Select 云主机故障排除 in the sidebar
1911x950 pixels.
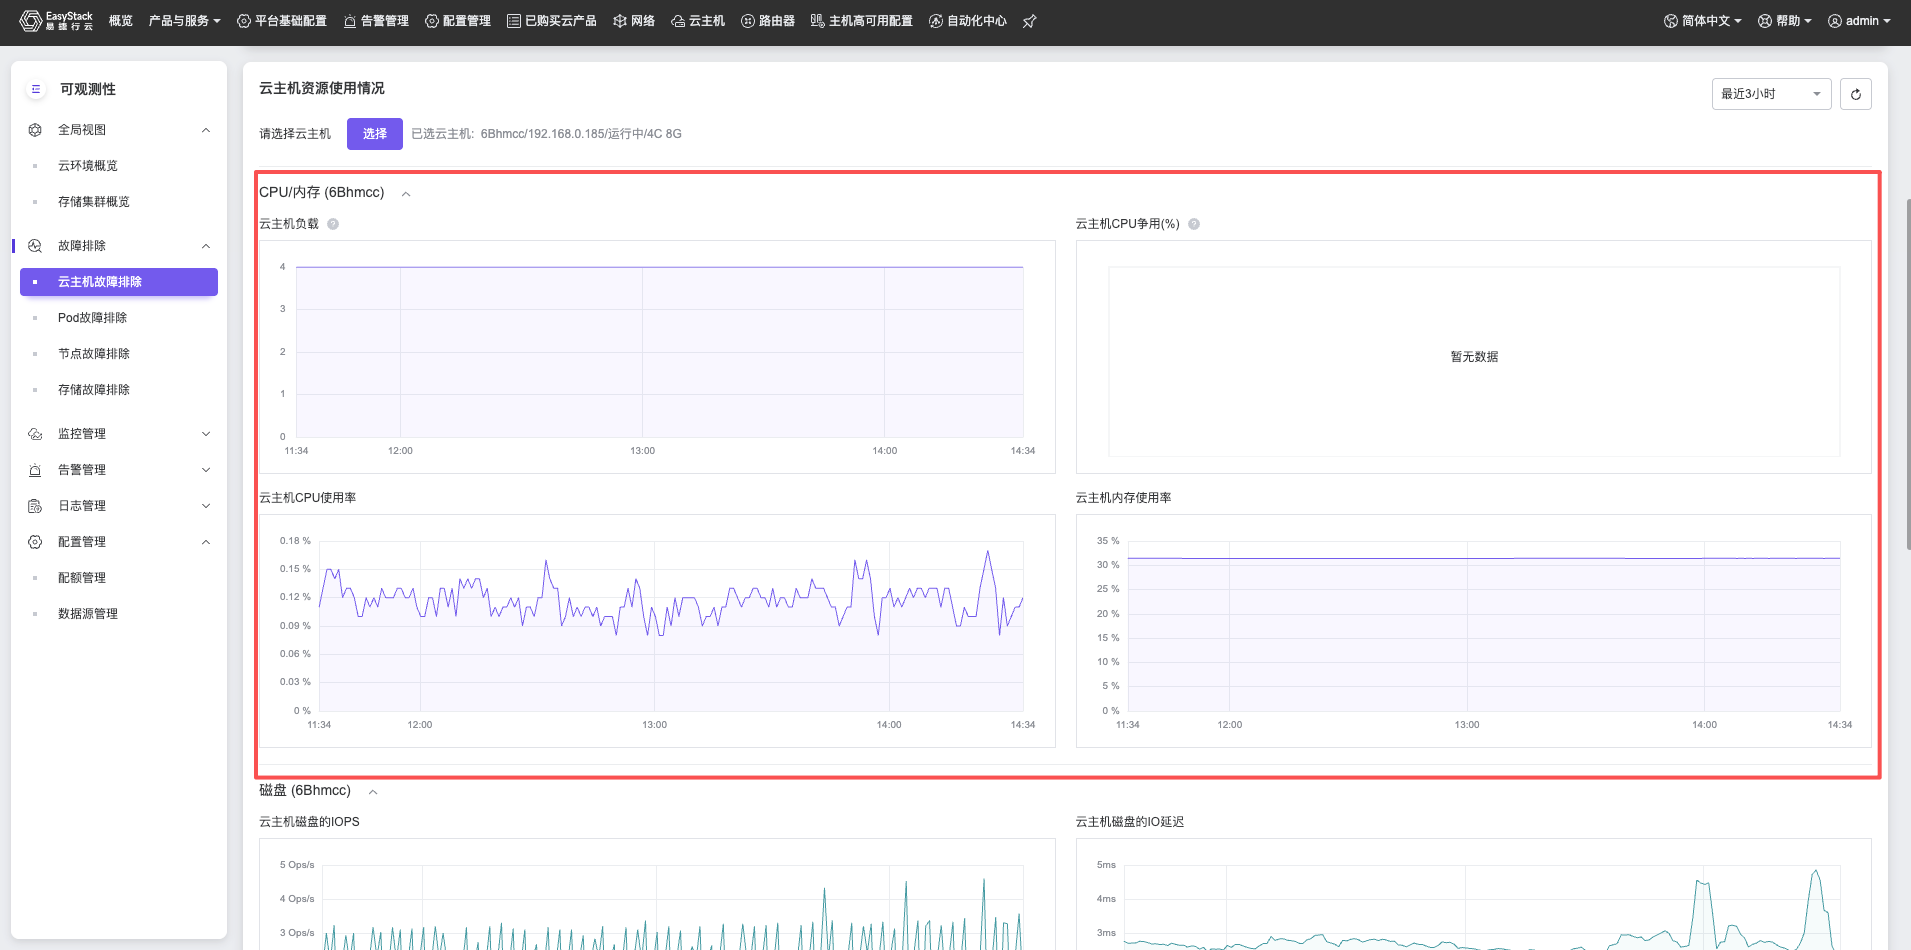click(x=119, y=282)
